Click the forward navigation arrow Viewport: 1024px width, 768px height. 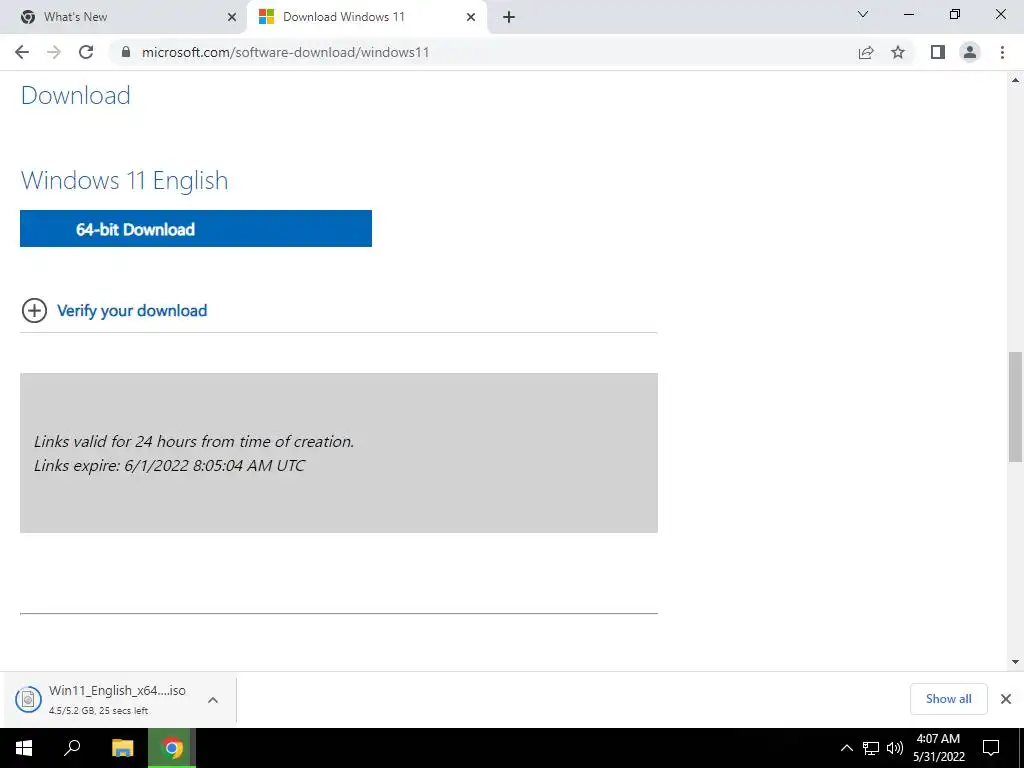tap(54, 52)
